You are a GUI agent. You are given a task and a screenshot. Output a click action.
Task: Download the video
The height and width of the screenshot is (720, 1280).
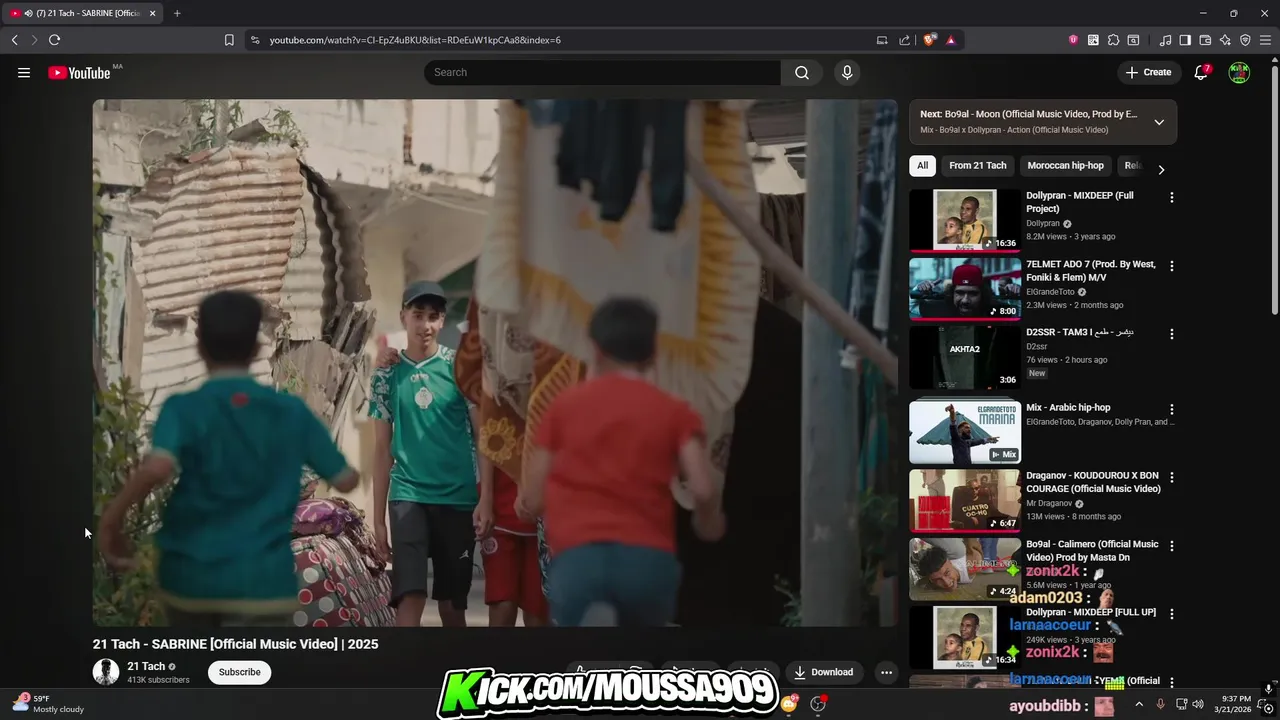(x=824, y=672)
